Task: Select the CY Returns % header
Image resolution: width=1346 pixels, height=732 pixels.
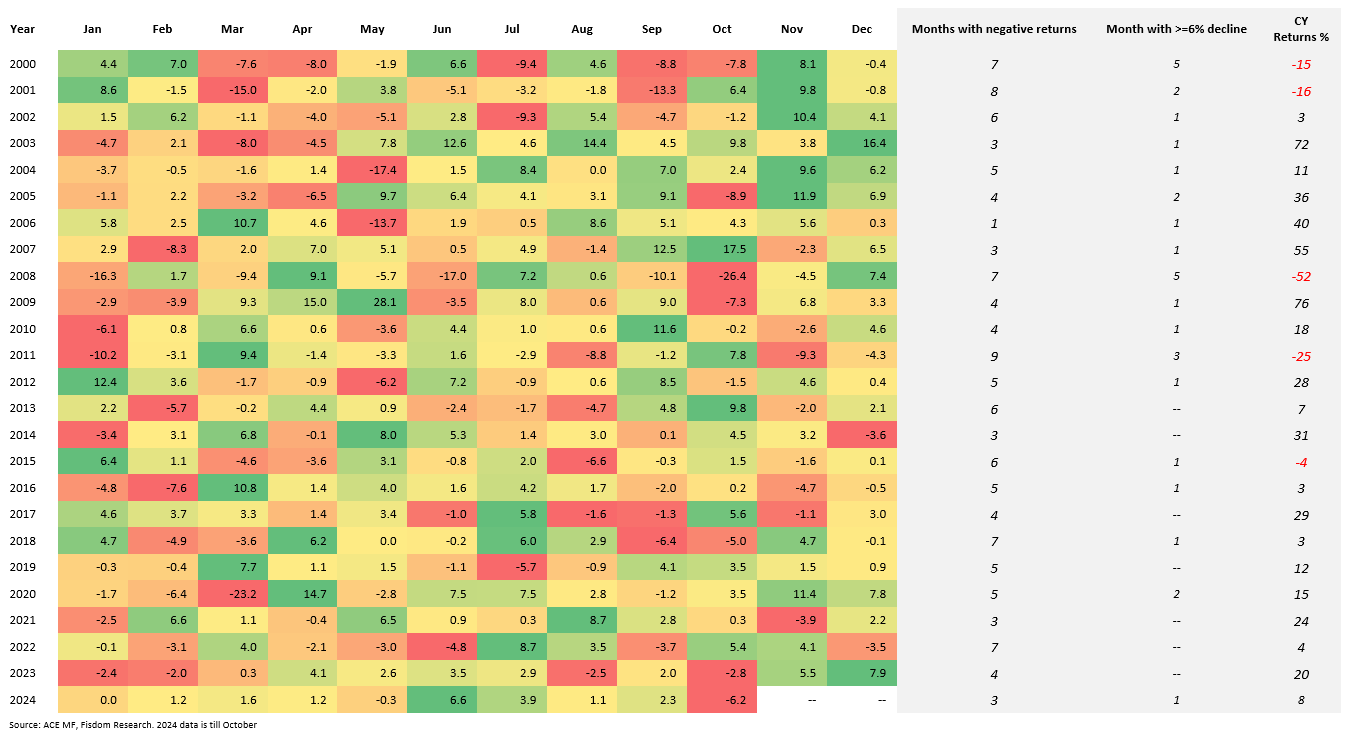Action: click(1300, 28)
